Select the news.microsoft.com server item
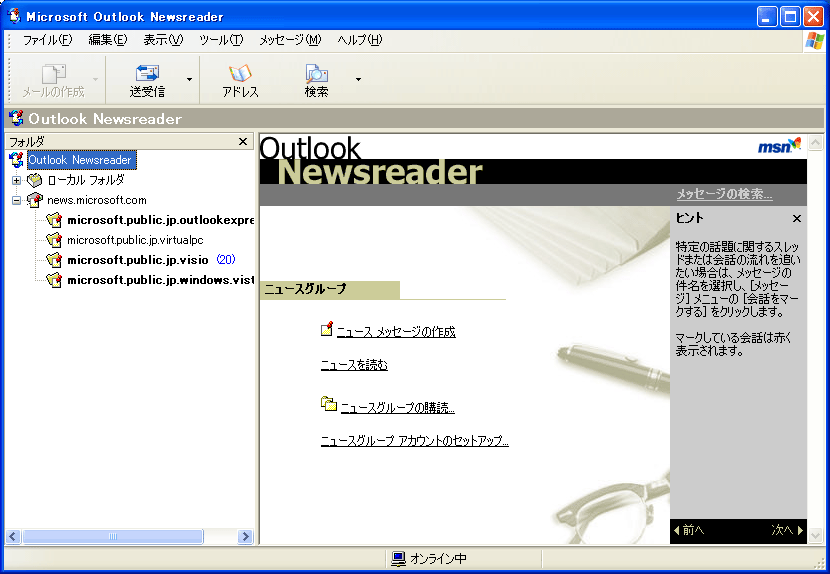This screenshot has width=830, height=574. click(96, 200)
